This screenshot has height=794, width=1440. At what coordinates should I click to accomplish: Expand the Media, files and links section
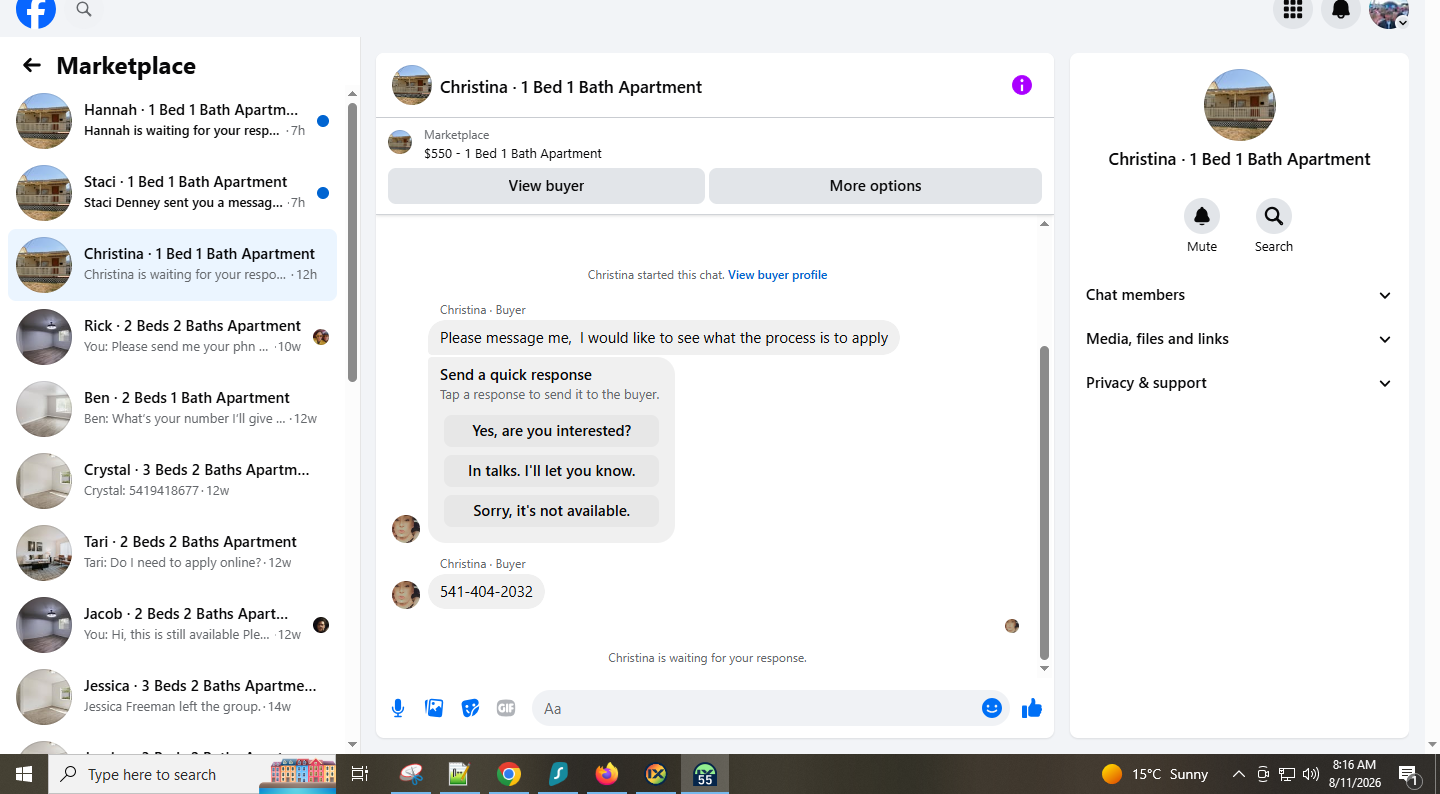[x=1239, y=339]
